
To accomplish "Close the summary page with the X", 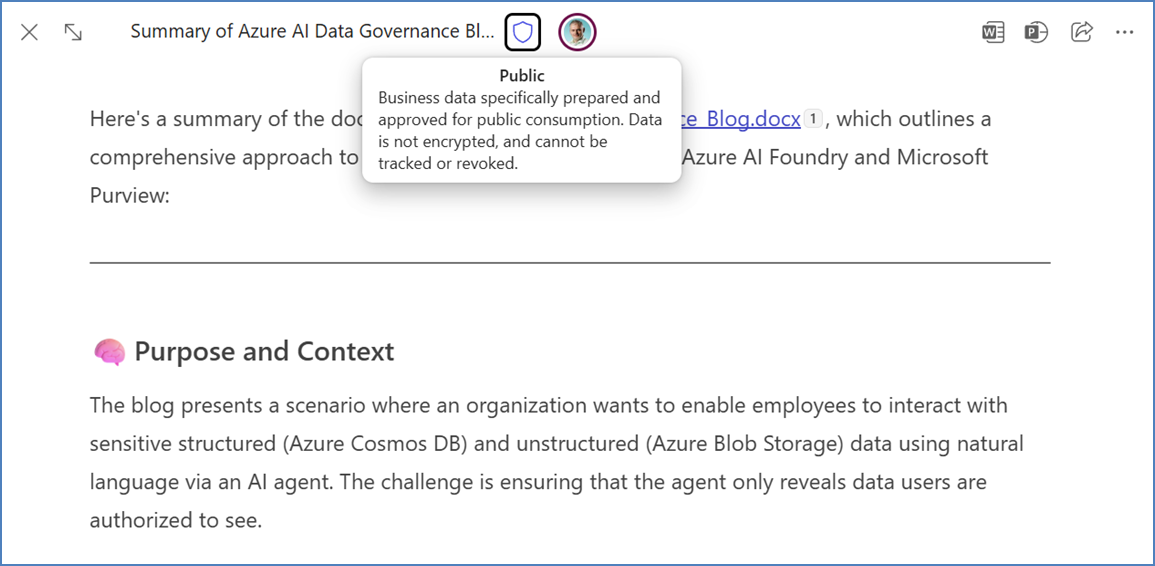I will pyautogui.click(x=30, y=32).
